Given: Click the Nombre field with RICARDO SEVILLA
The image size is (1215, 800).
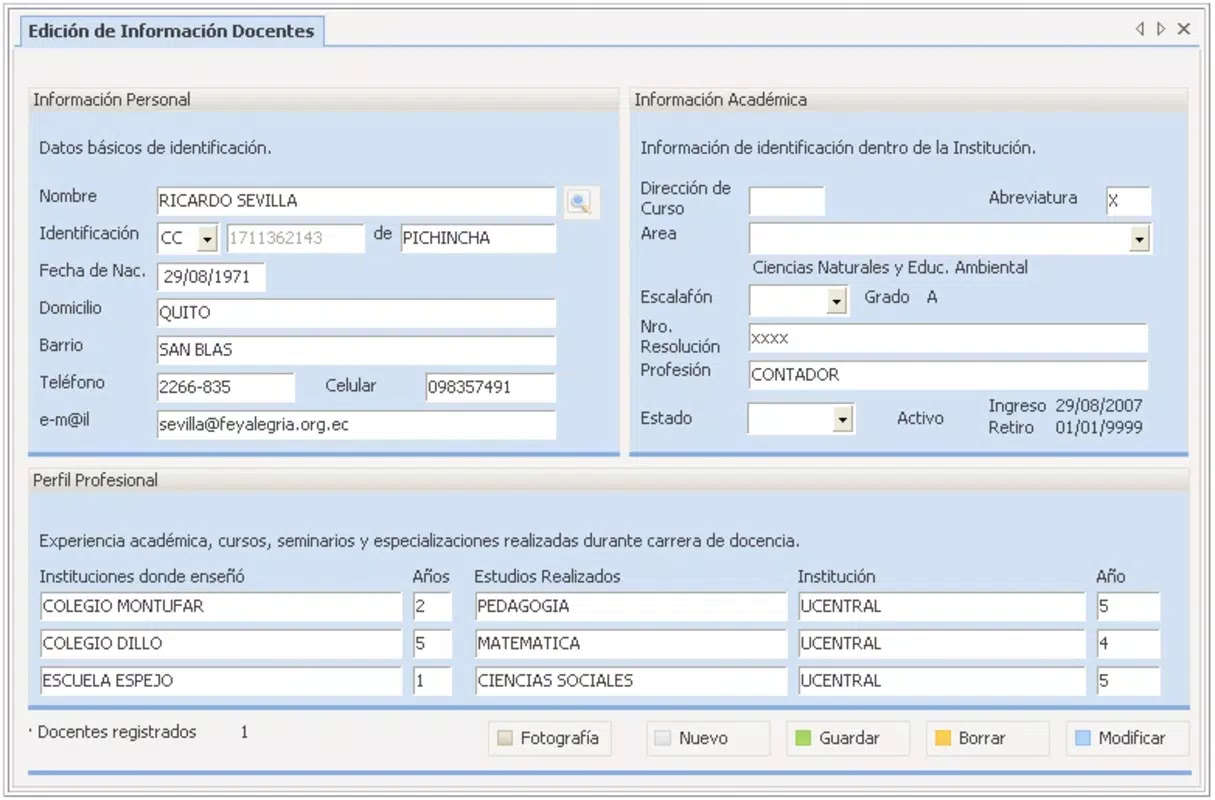Looking at the screenshot, I should pyautogui.click(x=356, y=201).
